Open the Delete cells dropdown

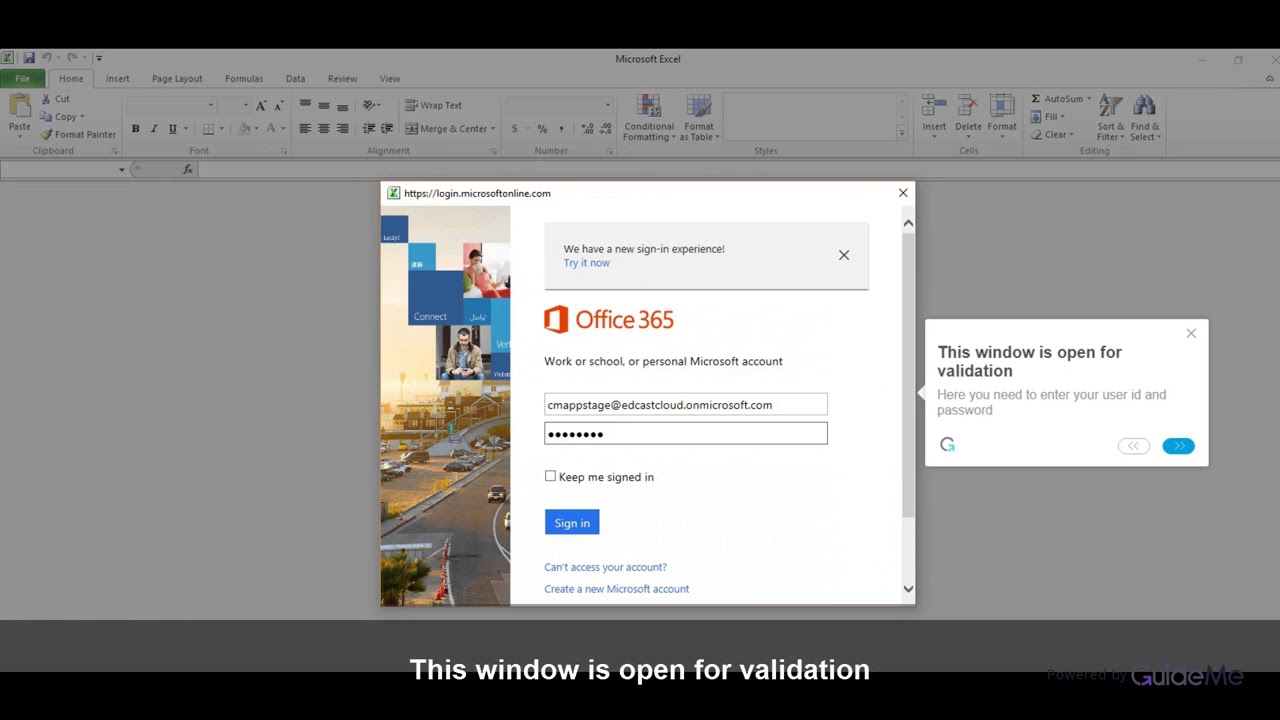click(968, 118)
